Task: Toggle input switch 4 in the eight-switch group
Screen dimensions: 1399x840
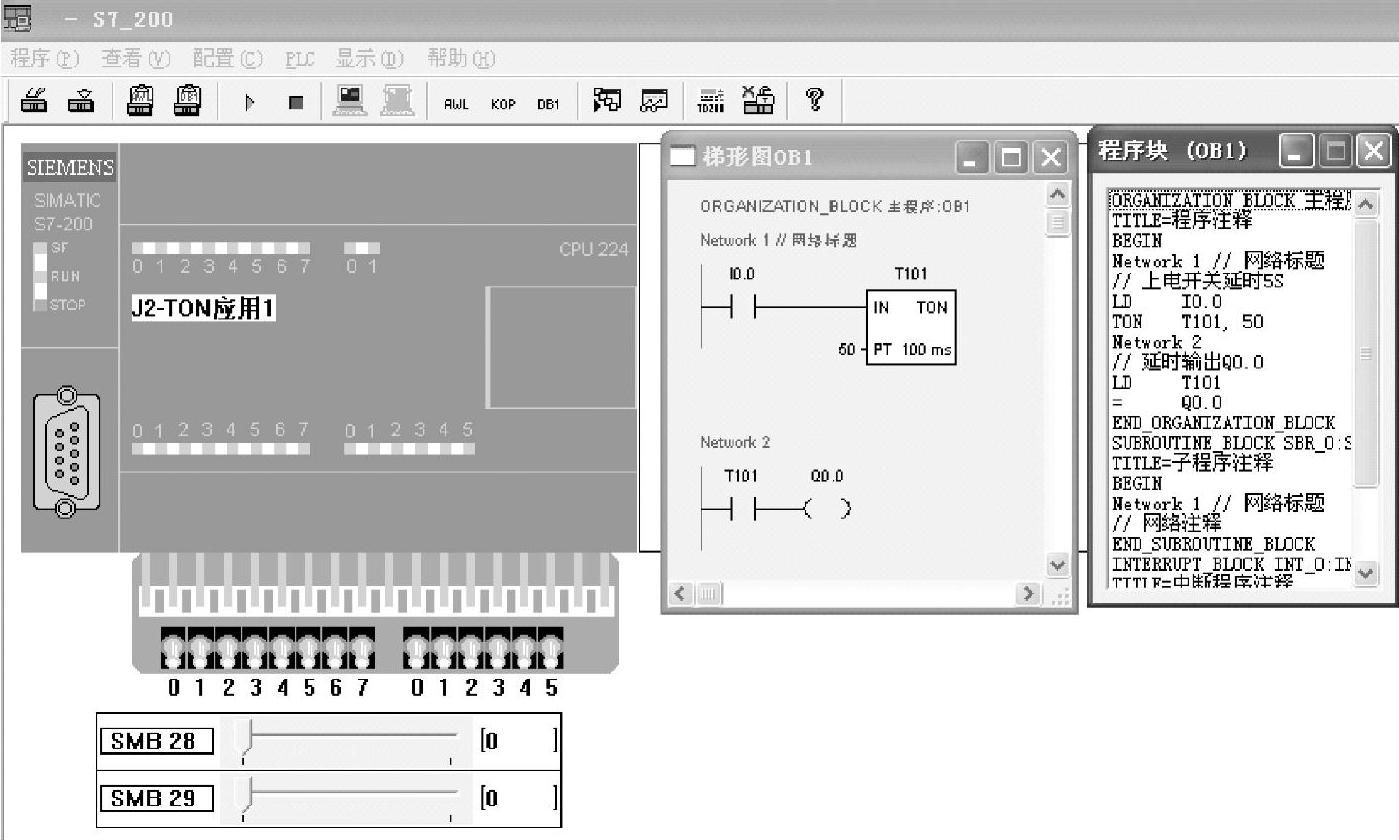Action: [282, 649]
